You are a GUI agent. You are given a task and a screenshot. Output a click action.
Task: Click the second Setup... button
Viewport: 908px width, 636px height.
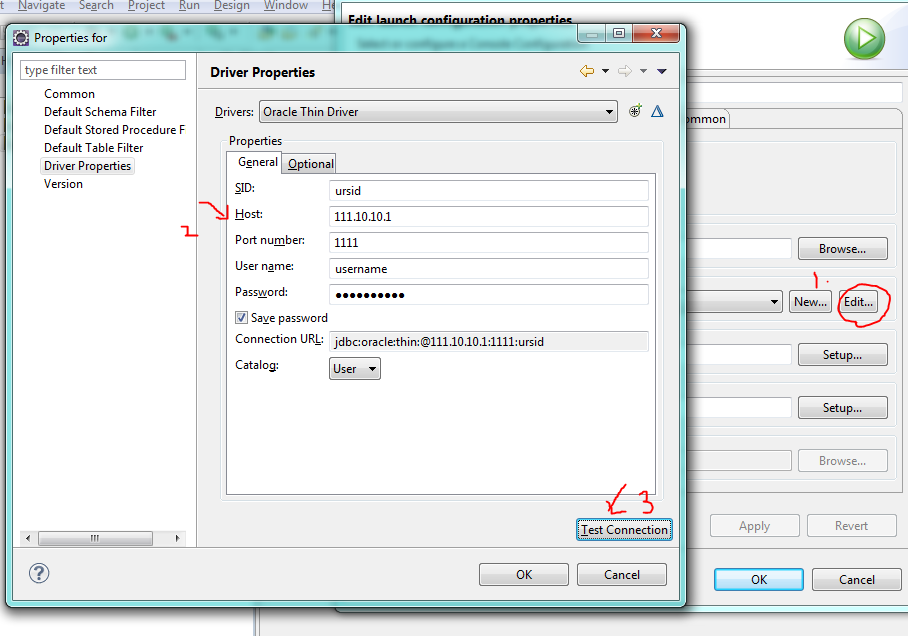click(x=843, y=408)
